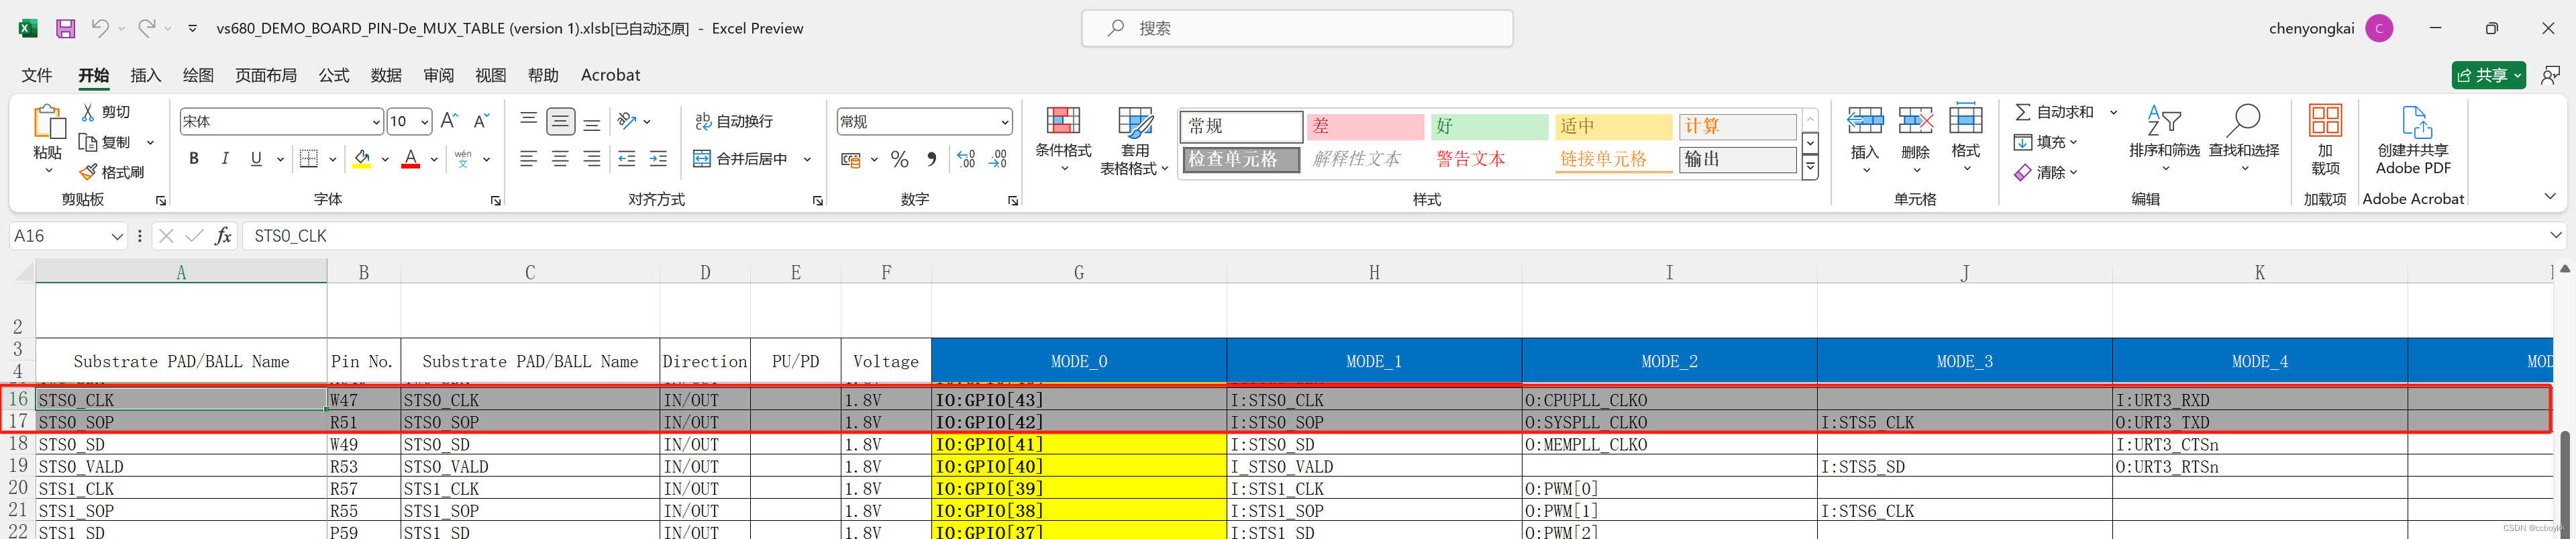Toggle Italic formatting

click(225, 158)
